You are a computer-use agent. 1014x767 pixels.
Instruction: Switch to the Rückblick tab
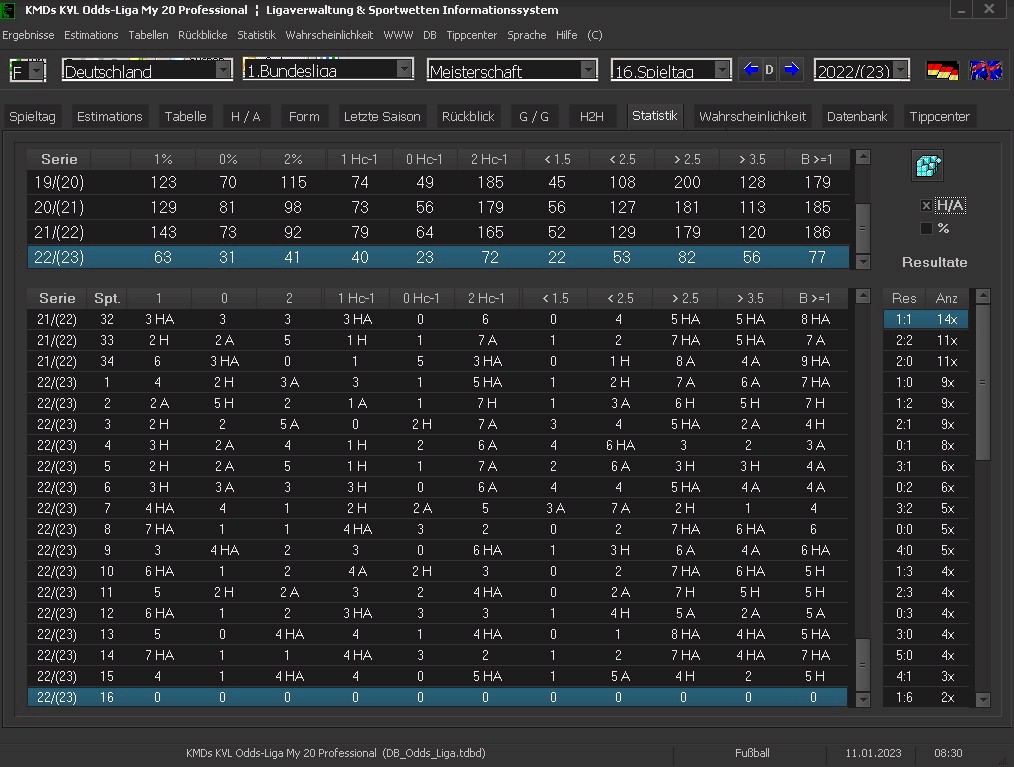tap(468, 116)
